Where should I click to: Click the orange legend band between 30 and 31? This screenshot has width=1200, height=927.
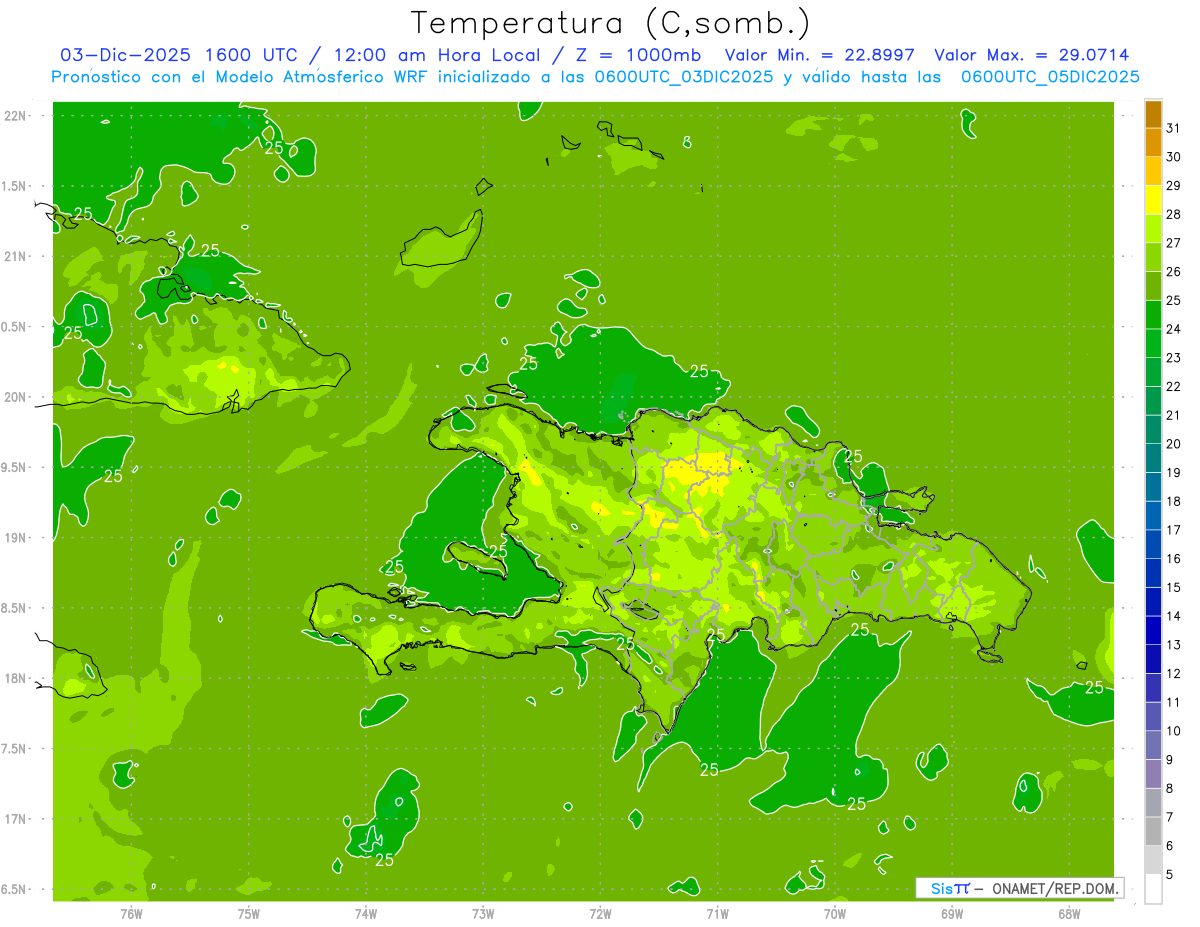(x=1153, y=141)
